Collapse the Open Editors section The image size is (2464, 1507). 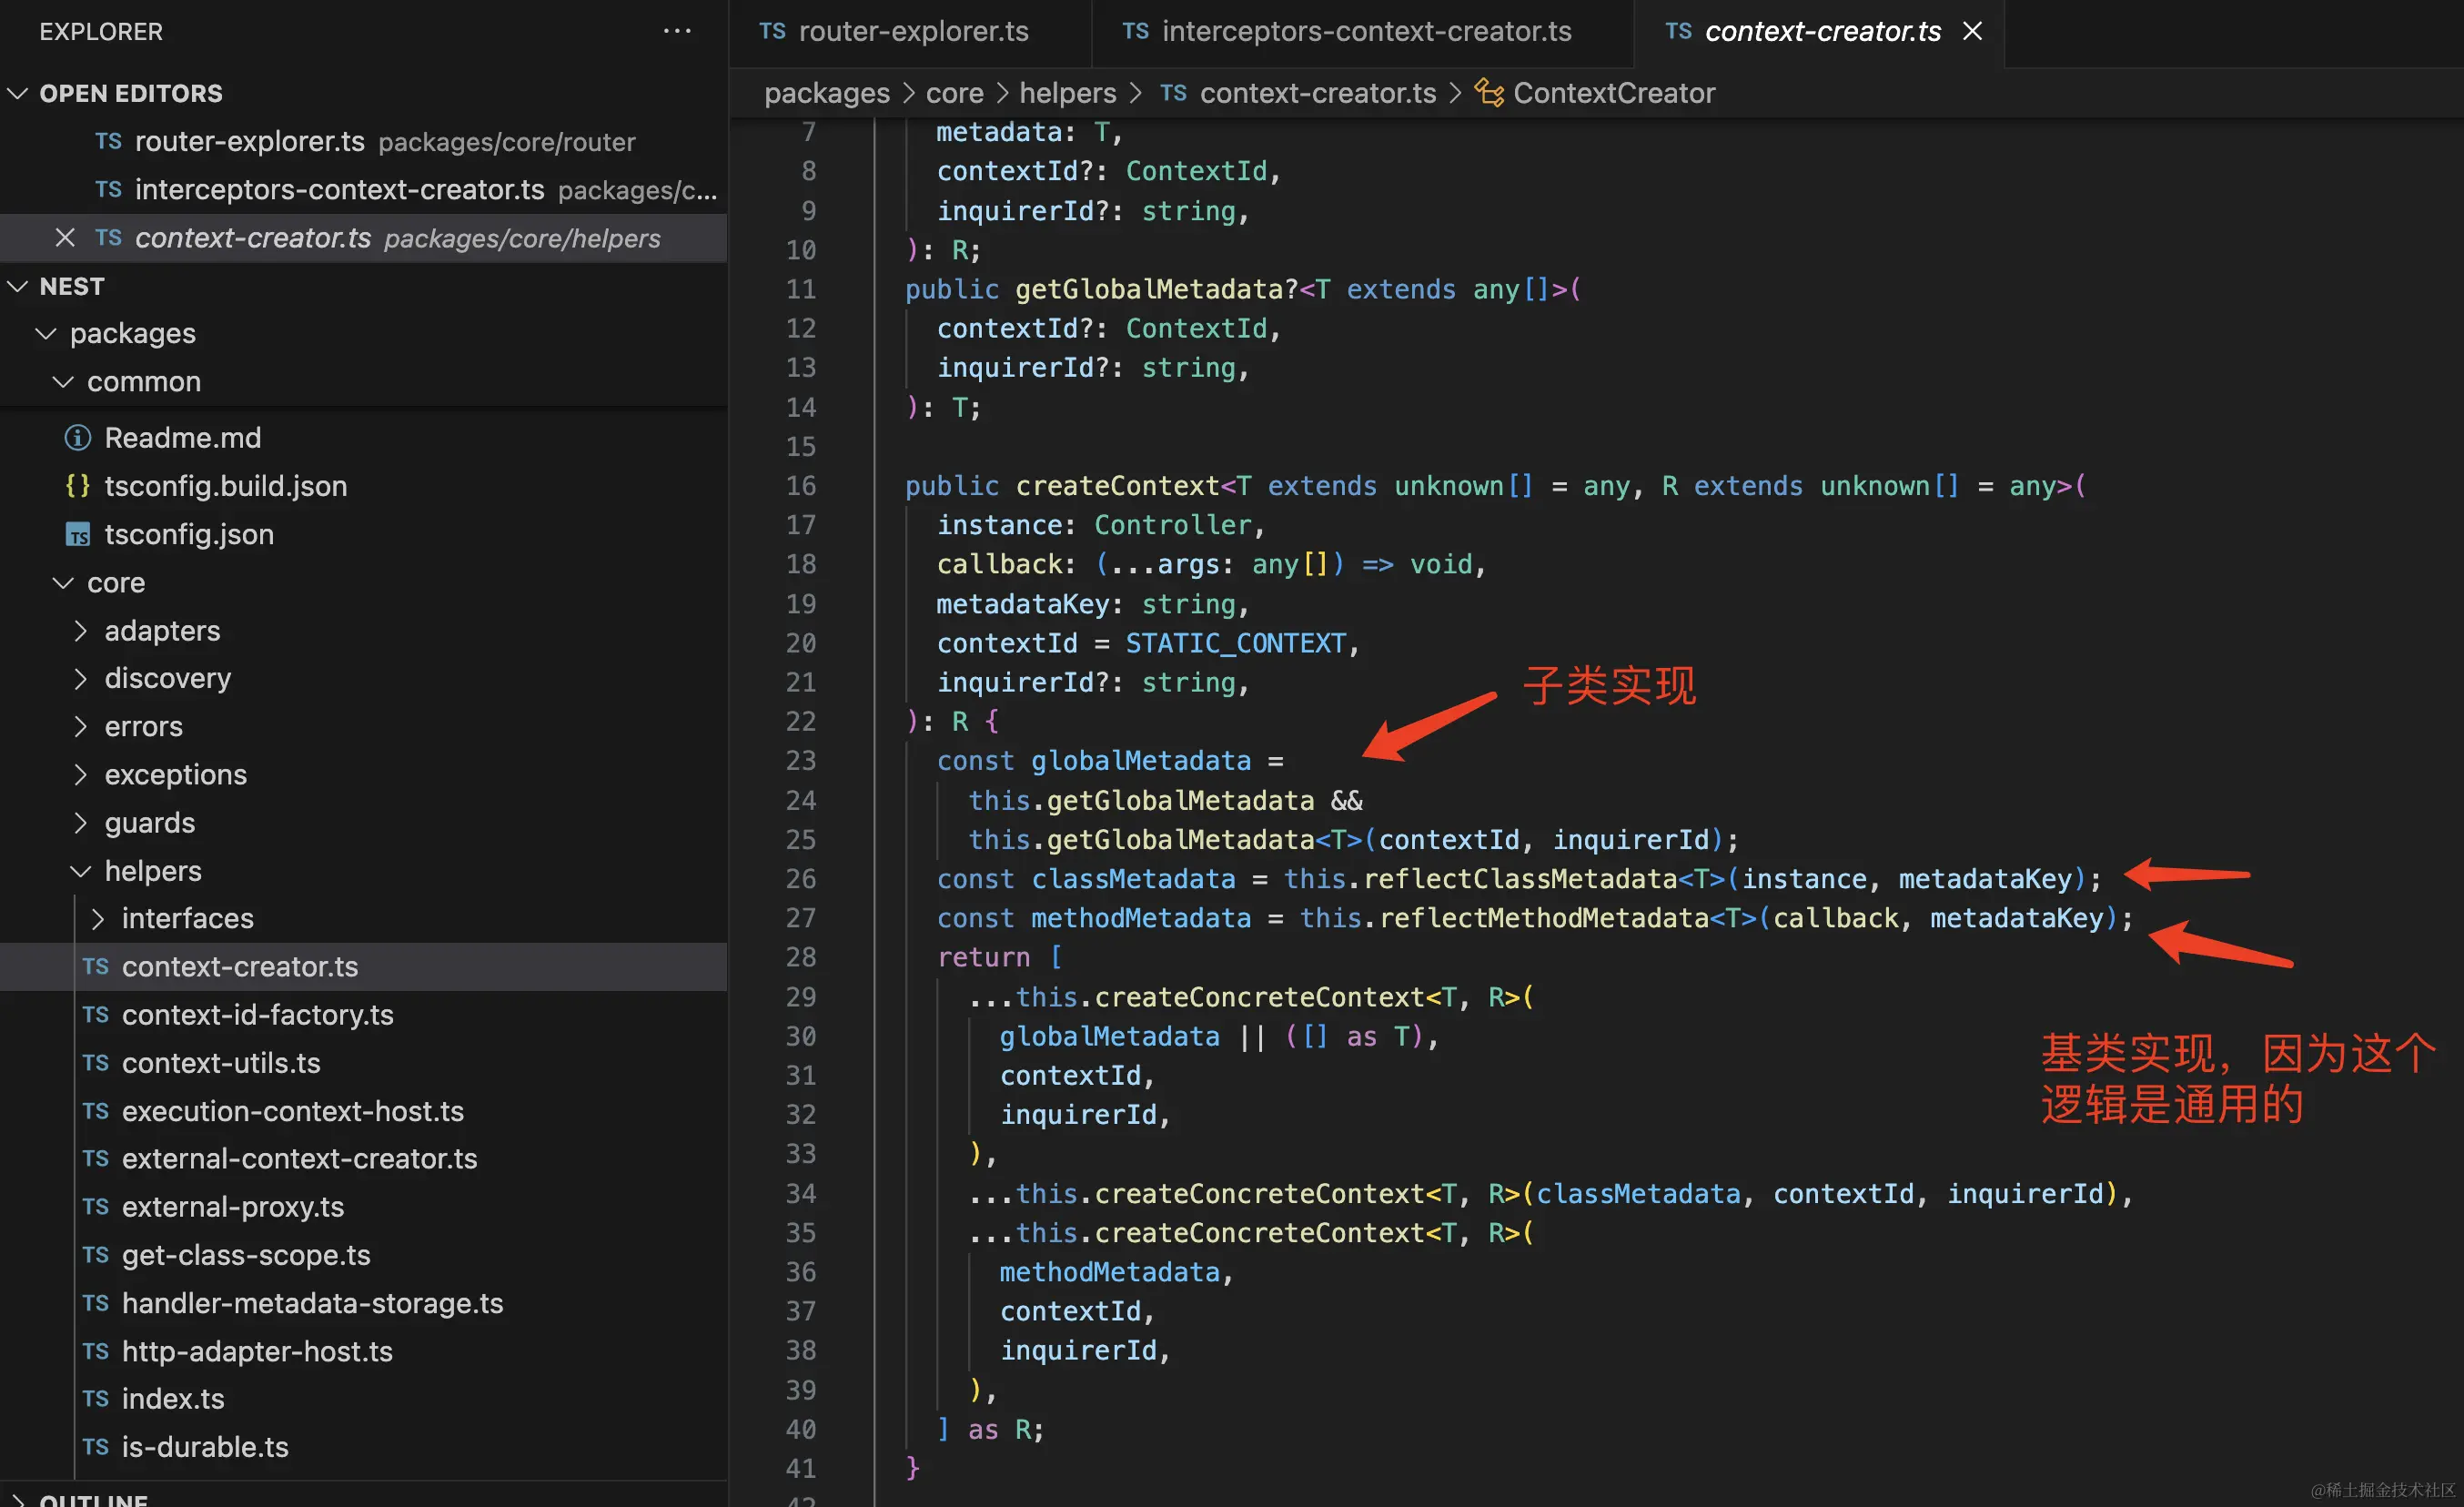17,93
